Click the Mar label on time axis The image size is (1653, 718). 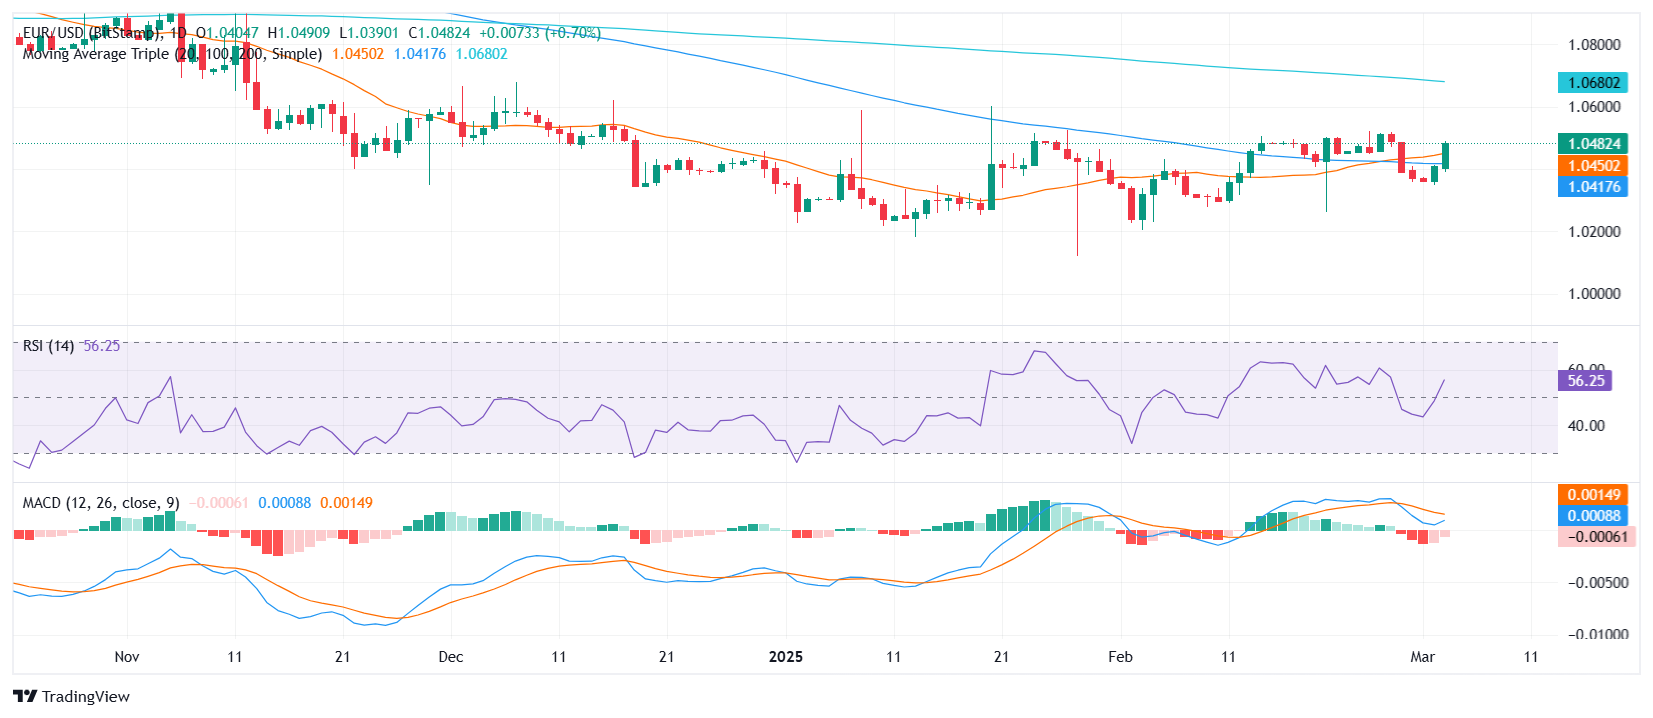(x=1422, y=657)
